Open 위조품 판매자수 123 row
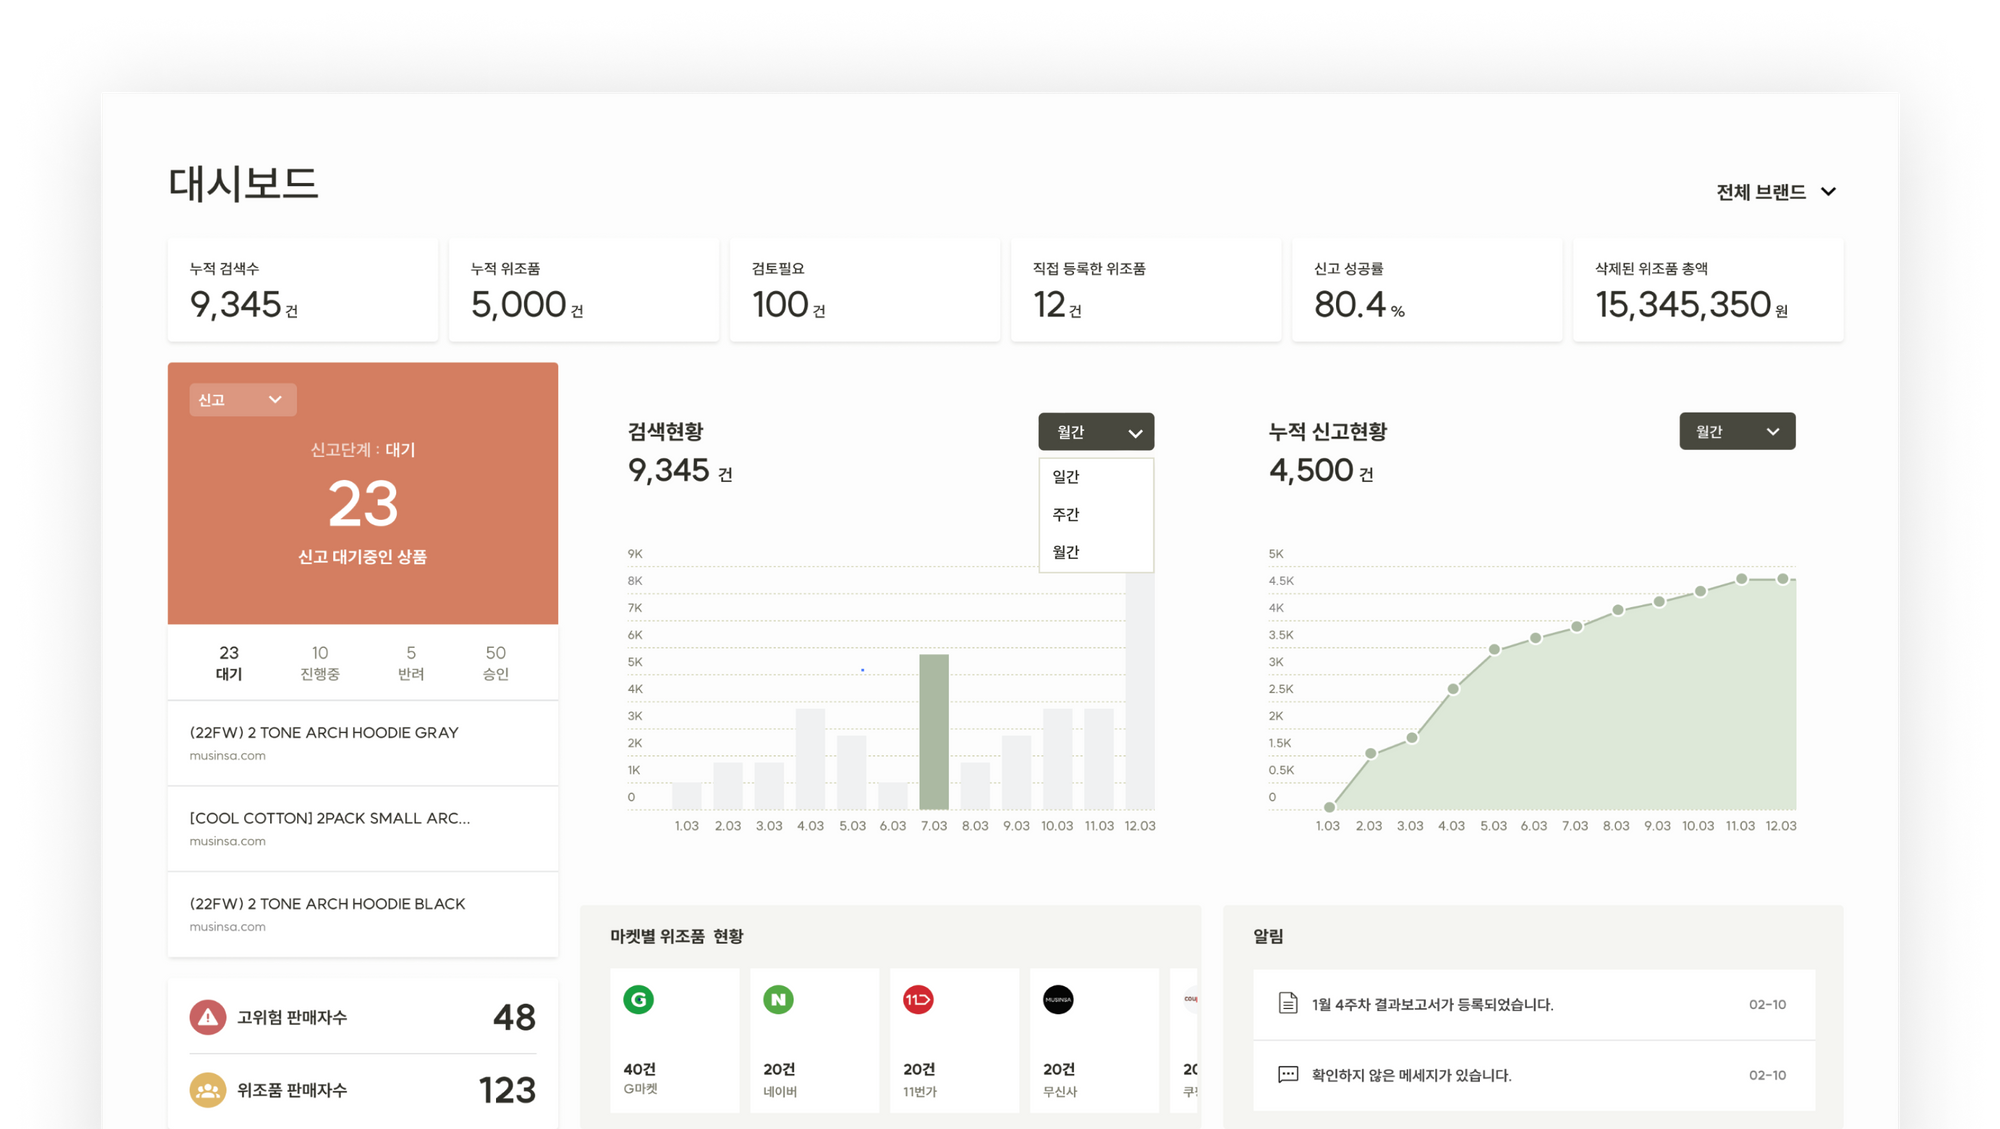This screenshot has height=1129, width=2000. tap(363, 1090)
